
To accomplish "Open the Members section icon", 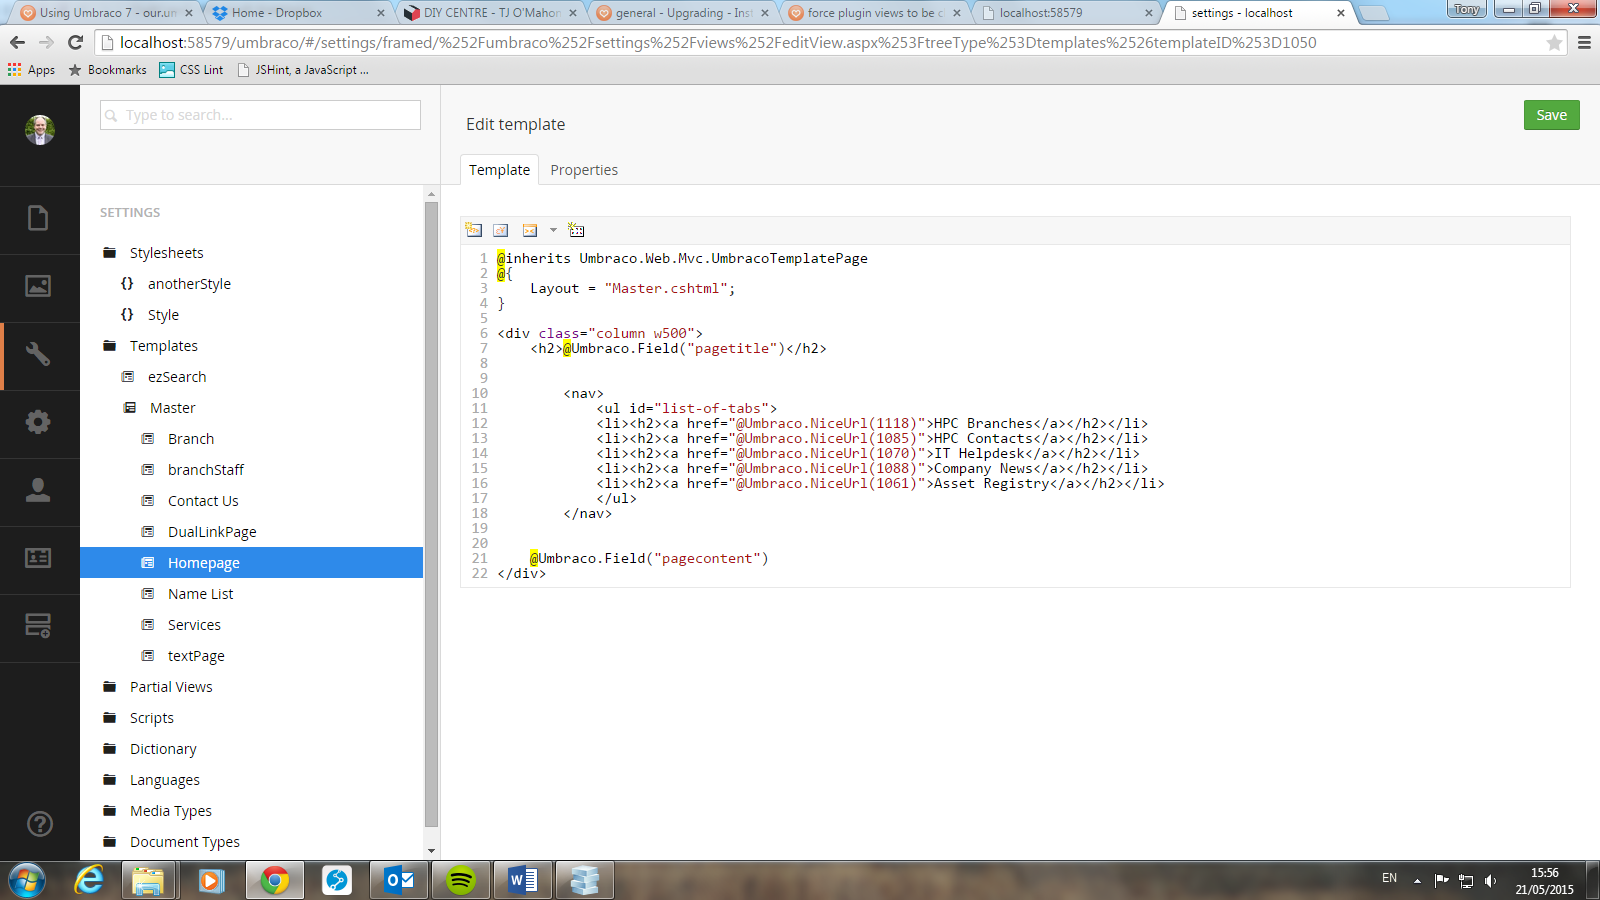I will point(38,558).
